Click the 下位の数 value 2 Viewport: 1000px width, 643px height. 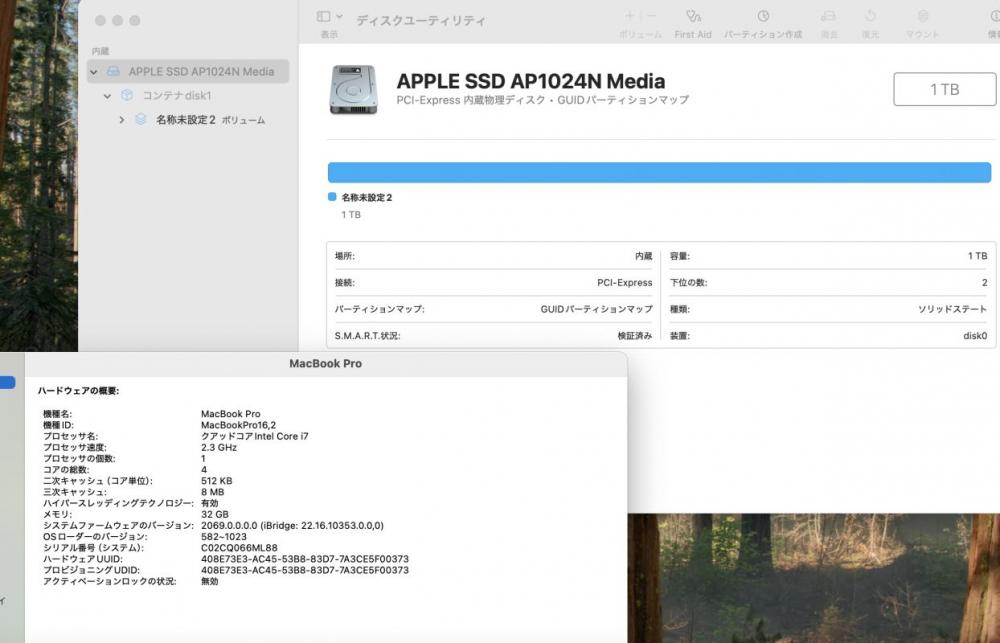[x=984, y=283]
